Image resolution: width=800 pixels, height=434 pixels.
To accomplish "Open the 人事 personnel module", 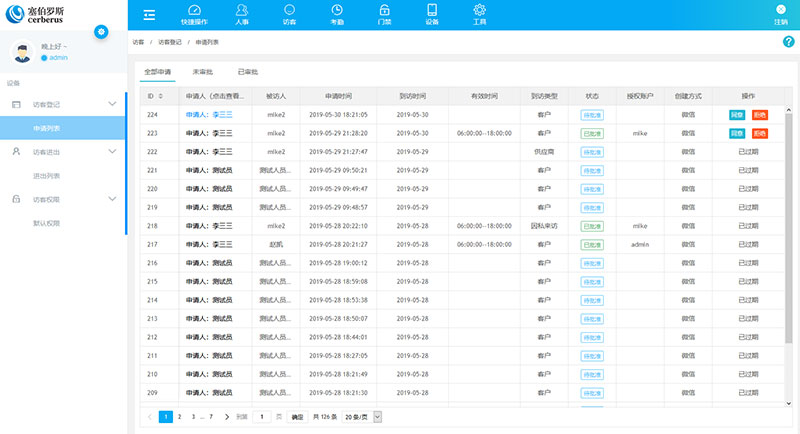I will click(243, 14).
